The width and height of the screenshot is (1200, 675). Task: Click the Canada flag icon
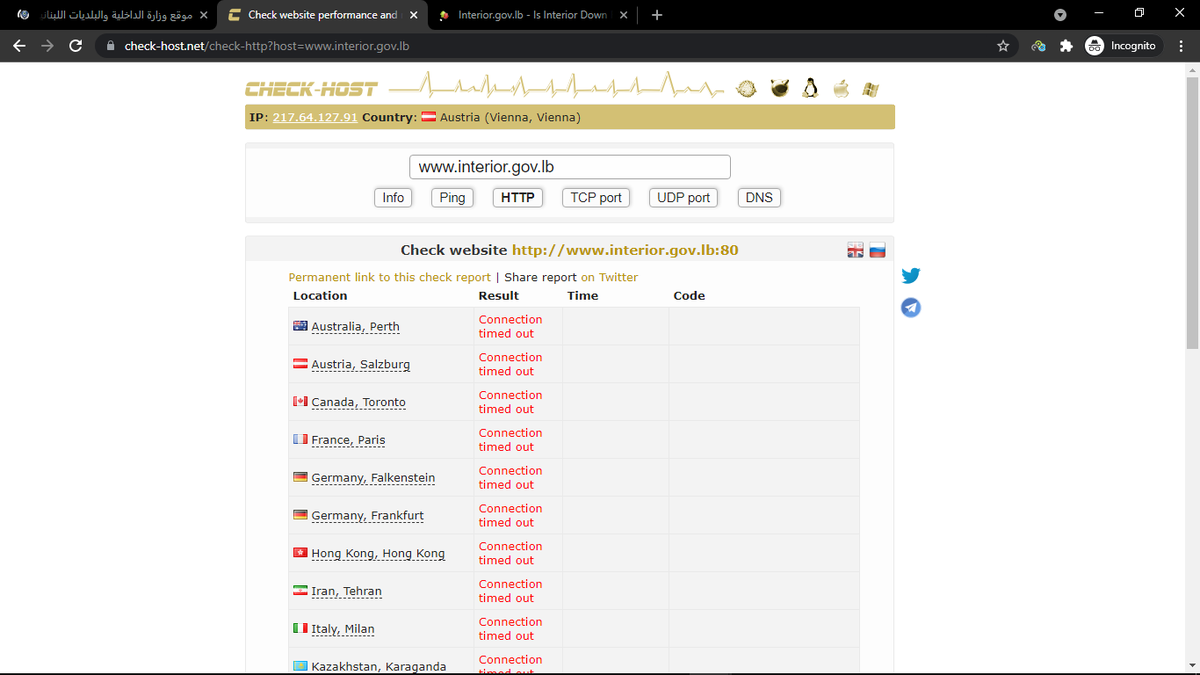pos(300,401)
